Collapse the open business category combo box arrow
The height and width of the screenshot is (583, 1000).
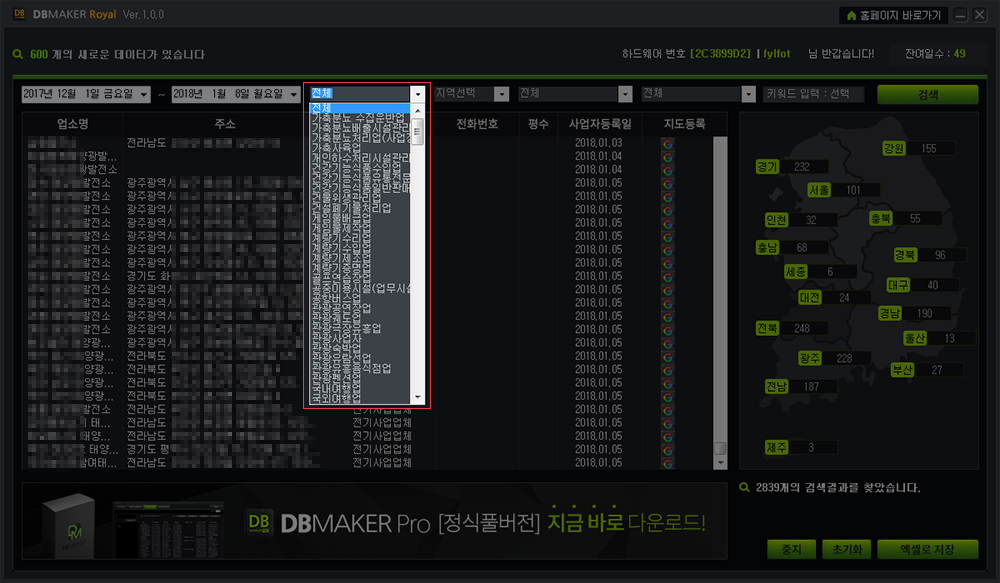418,94
